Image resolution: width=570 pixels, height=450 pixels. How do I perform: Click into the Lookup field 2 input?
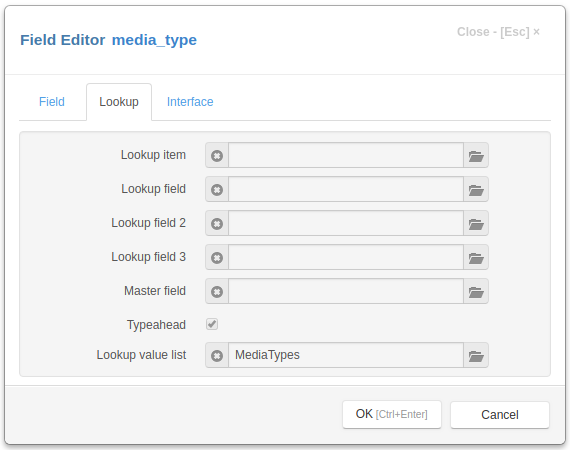346,224
